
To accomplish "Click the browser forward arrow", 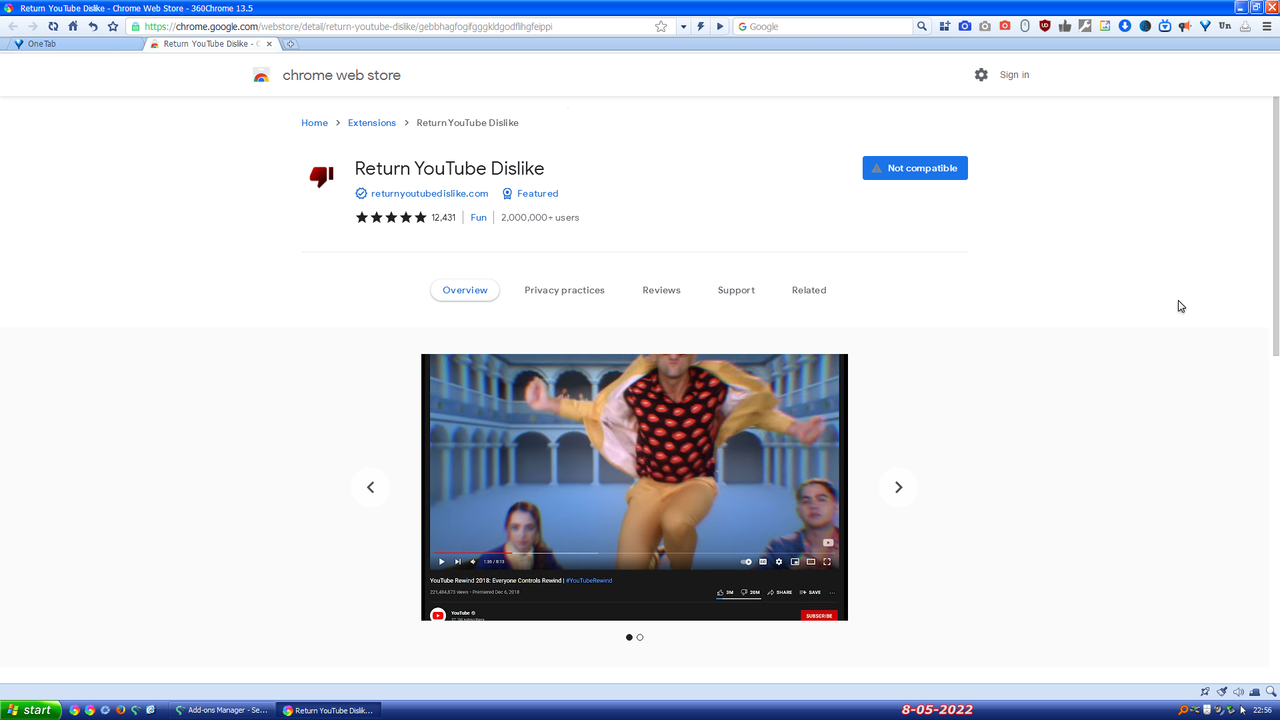I will 32,27.
